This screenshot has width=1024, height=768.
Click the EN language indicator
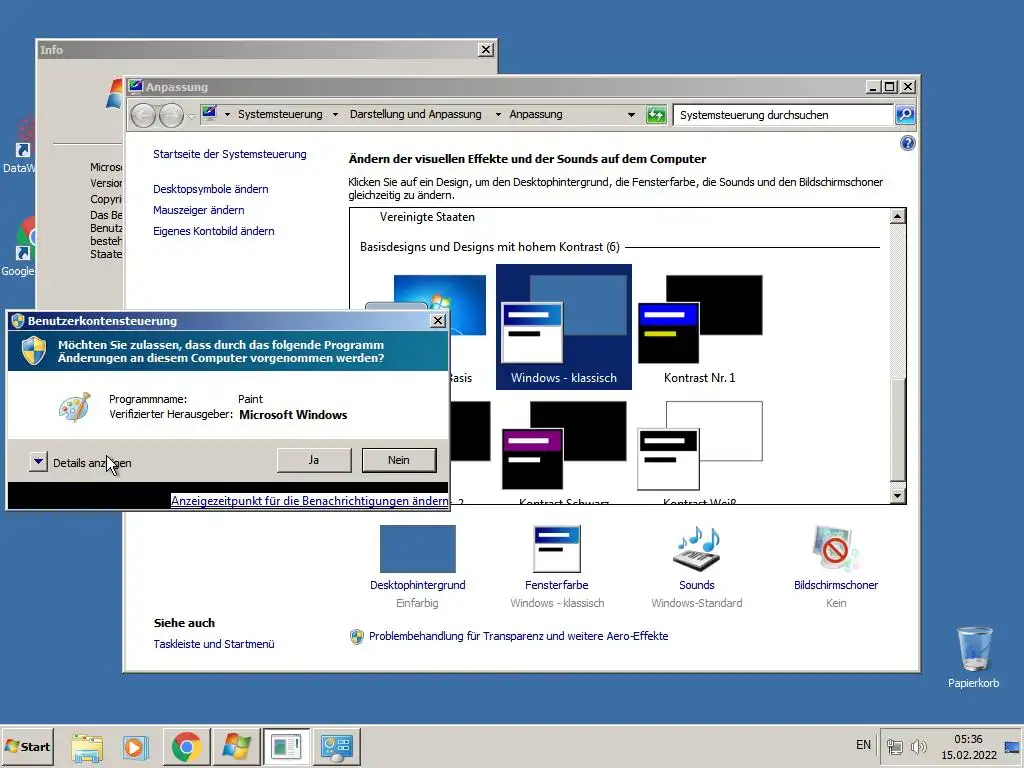pyautogui.click(x=863, y=745)
